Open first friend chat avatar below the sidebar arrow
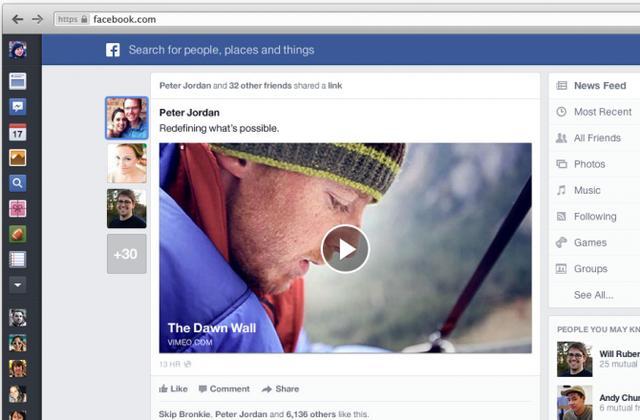Image resolution: width=640 pixels, height=420 pixels. 18,318
